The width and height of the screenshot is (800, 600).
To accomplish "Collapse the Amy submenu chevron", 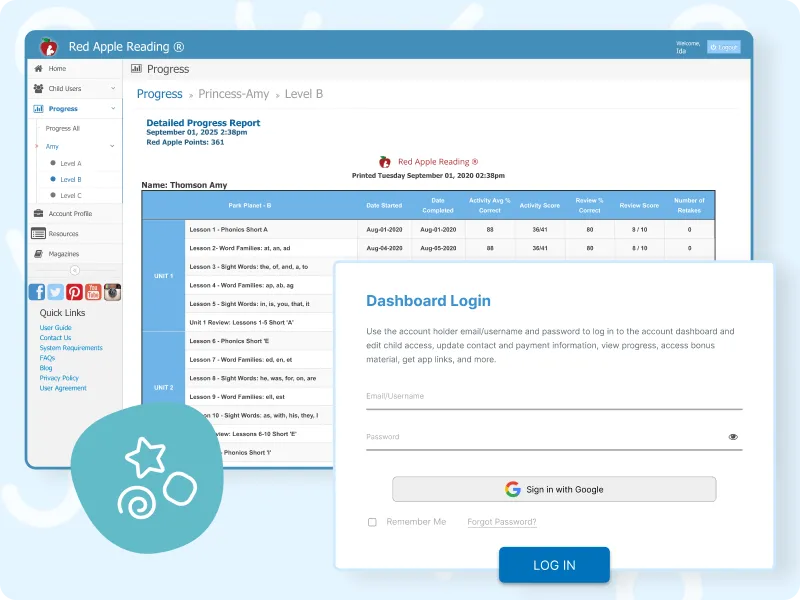I will click(112, 146).
